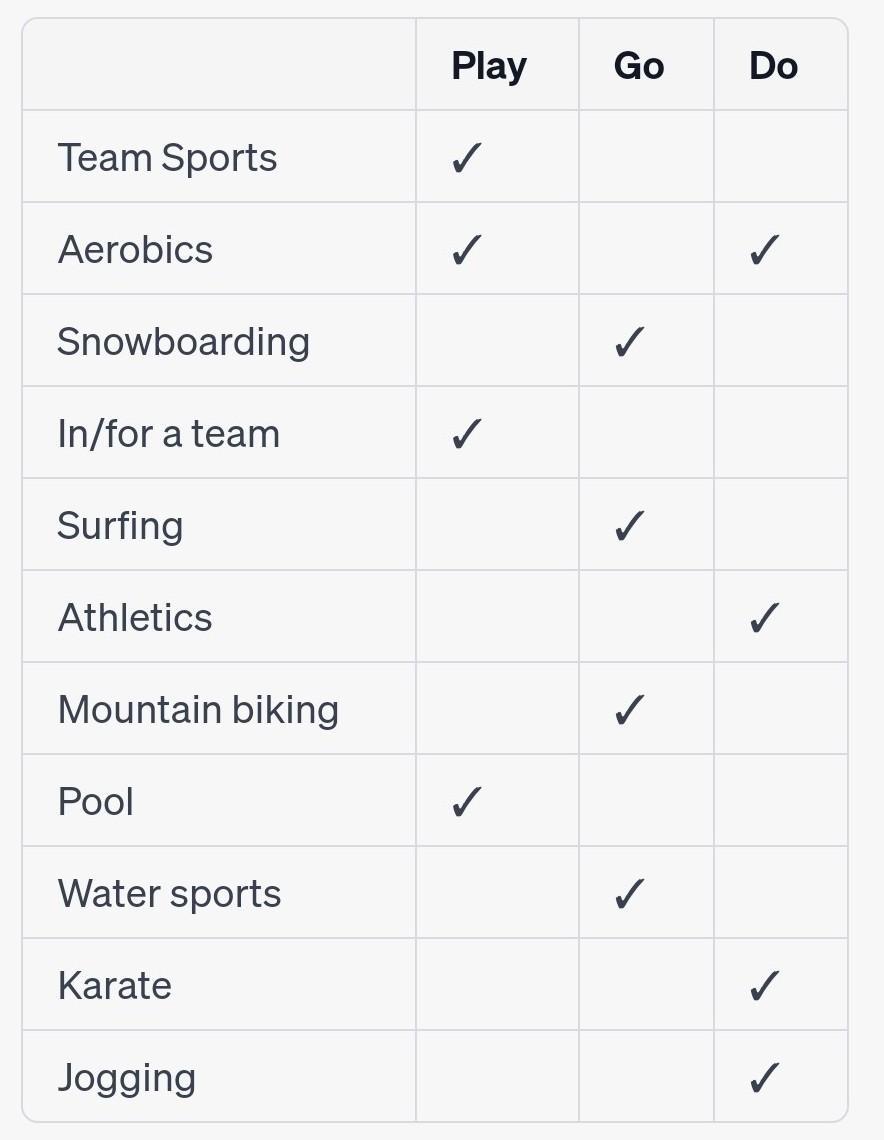
Task: Click the Jogging row label
Action: coord(127,1078)
